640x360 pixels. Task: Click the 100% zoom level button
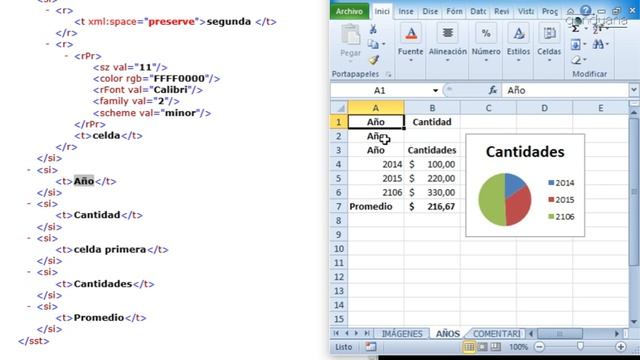pos(518,347)
